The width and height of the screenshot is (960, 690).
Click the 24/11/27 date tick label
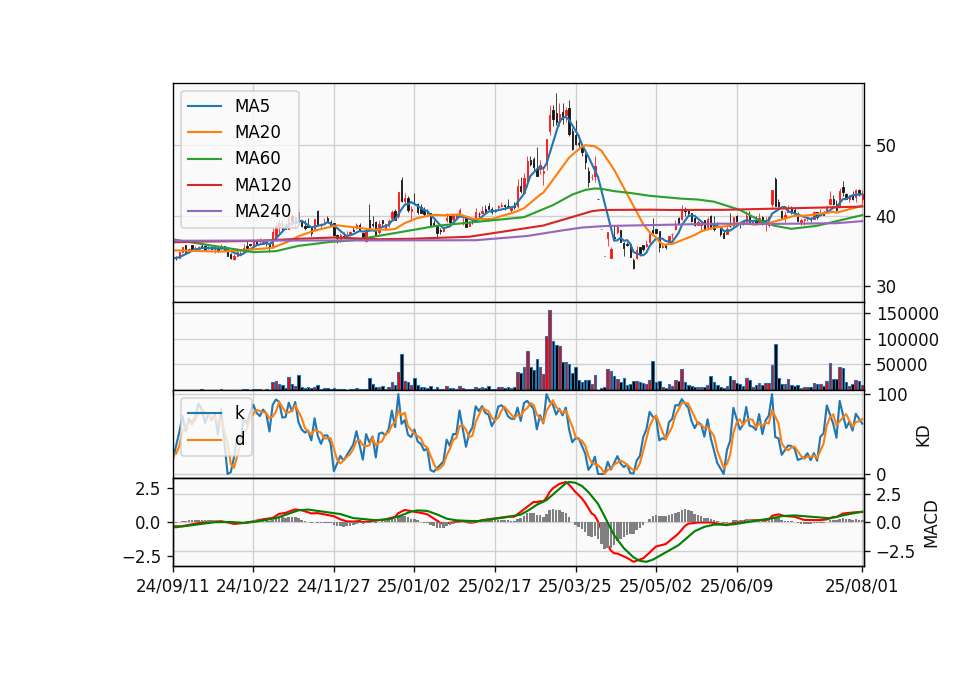[x=334, y=586]
